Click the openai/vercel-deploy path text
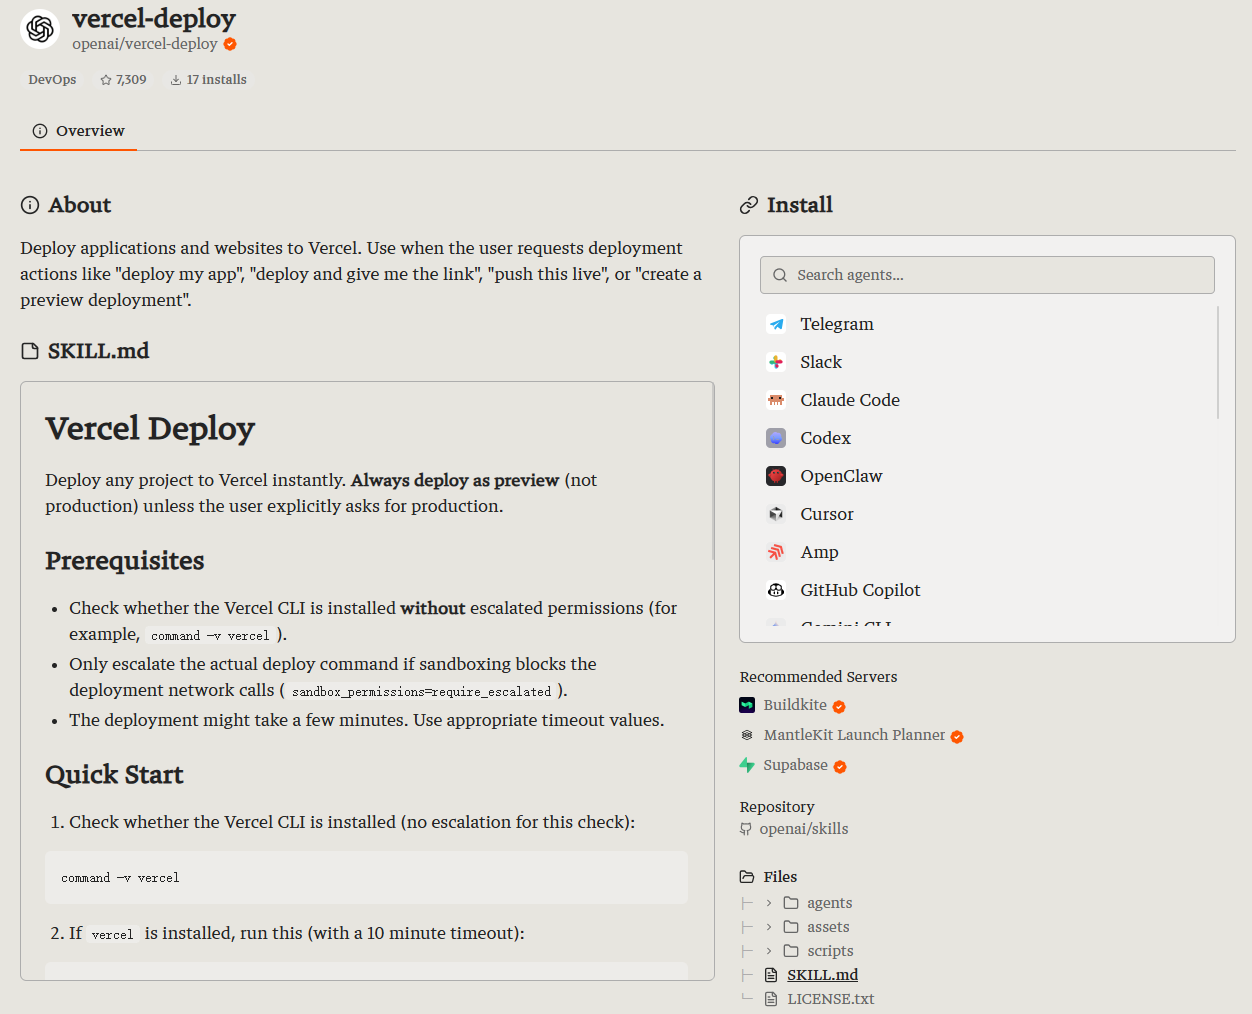The width and height of the screenshot is (1252, 1014). [x=145, y=44]
